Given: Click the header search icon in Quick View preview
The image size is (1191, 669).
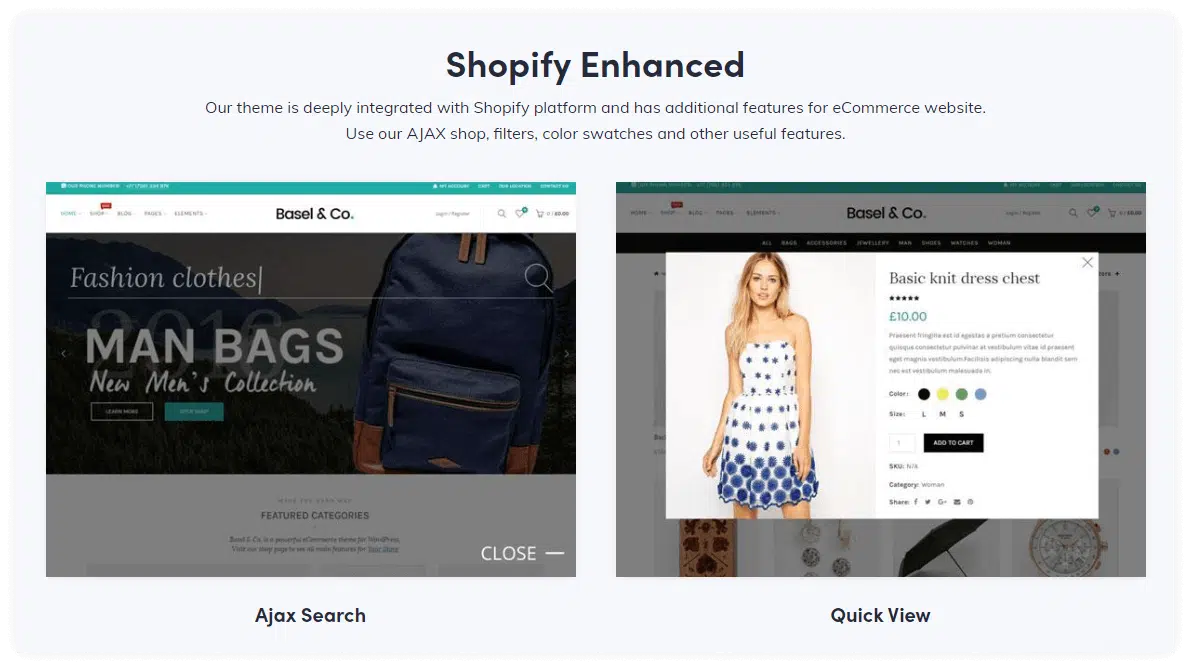Looking at the screenshot, I should pos(1073,213).
